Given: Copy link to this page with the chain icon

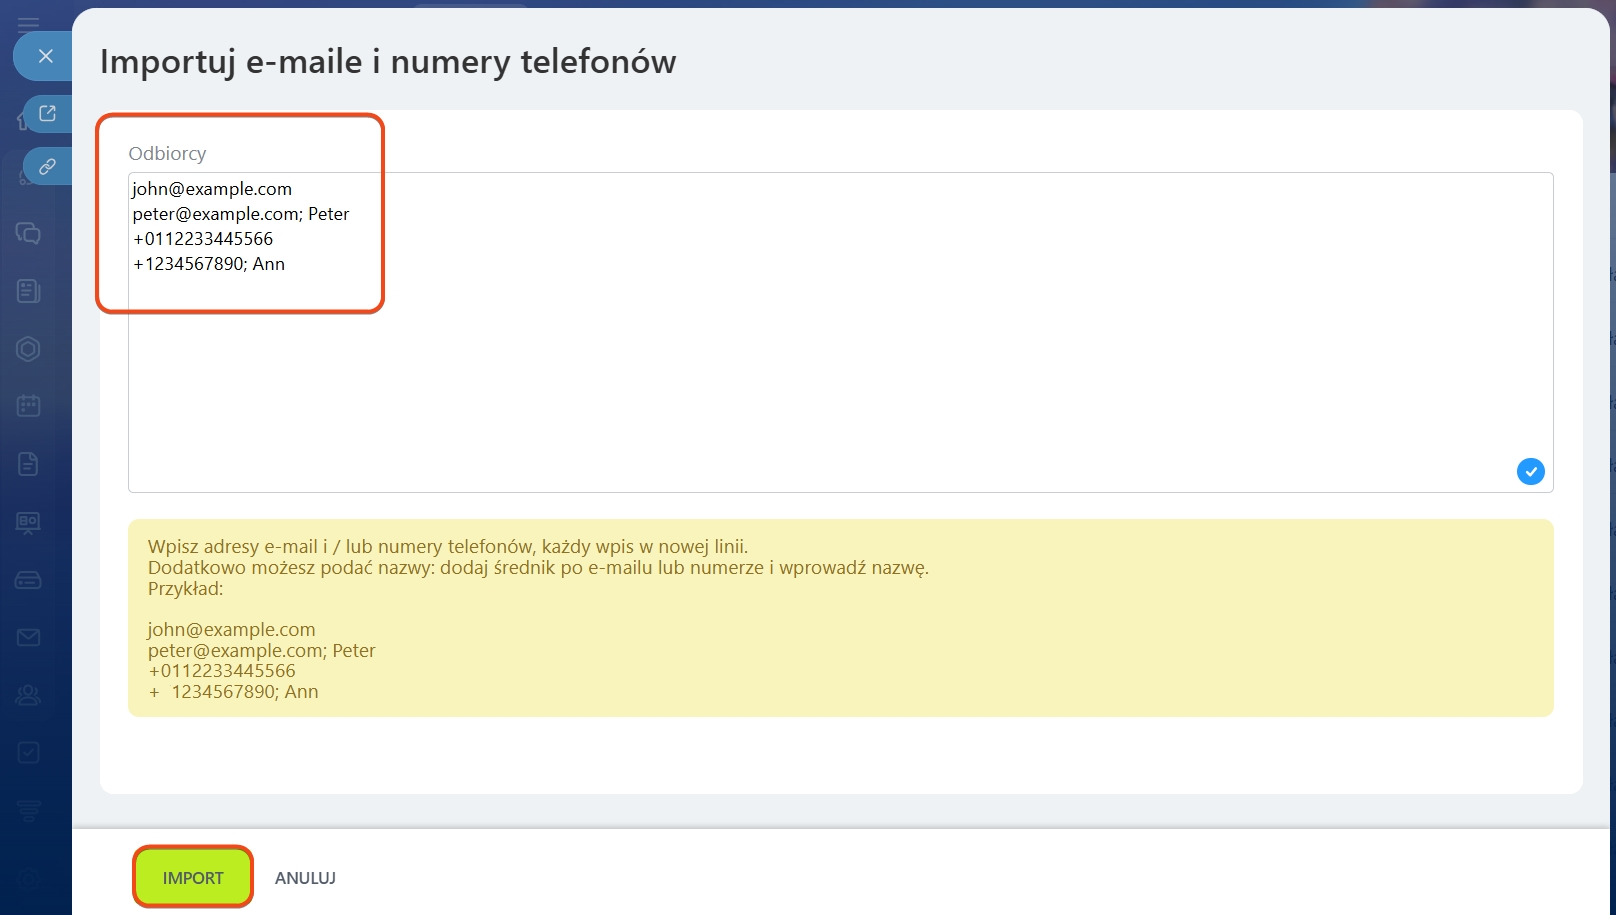Looking at the screenshot, I should pyautogui.click(x=47, y=167).
